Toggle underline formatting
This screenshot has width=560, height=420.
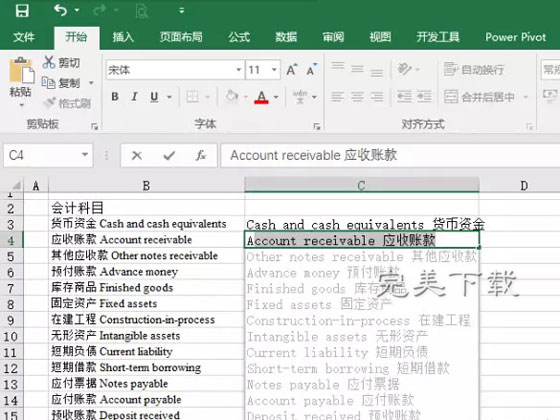154,96
